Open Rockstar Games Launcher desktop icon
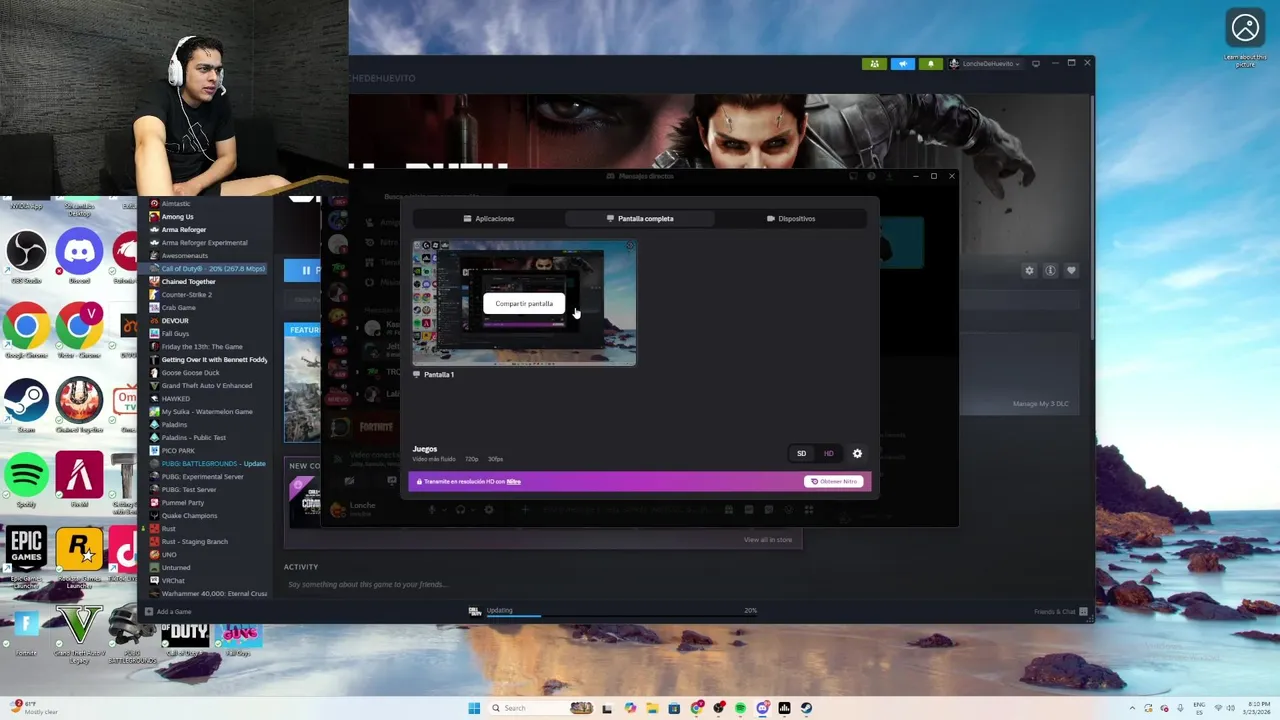 (x=79, y=556)
